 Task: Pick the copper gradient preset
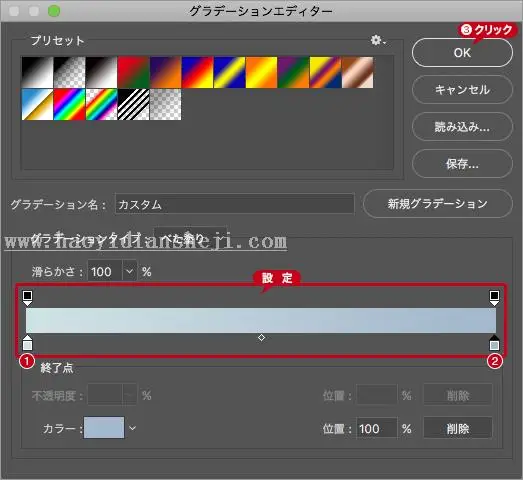point(358,72)
